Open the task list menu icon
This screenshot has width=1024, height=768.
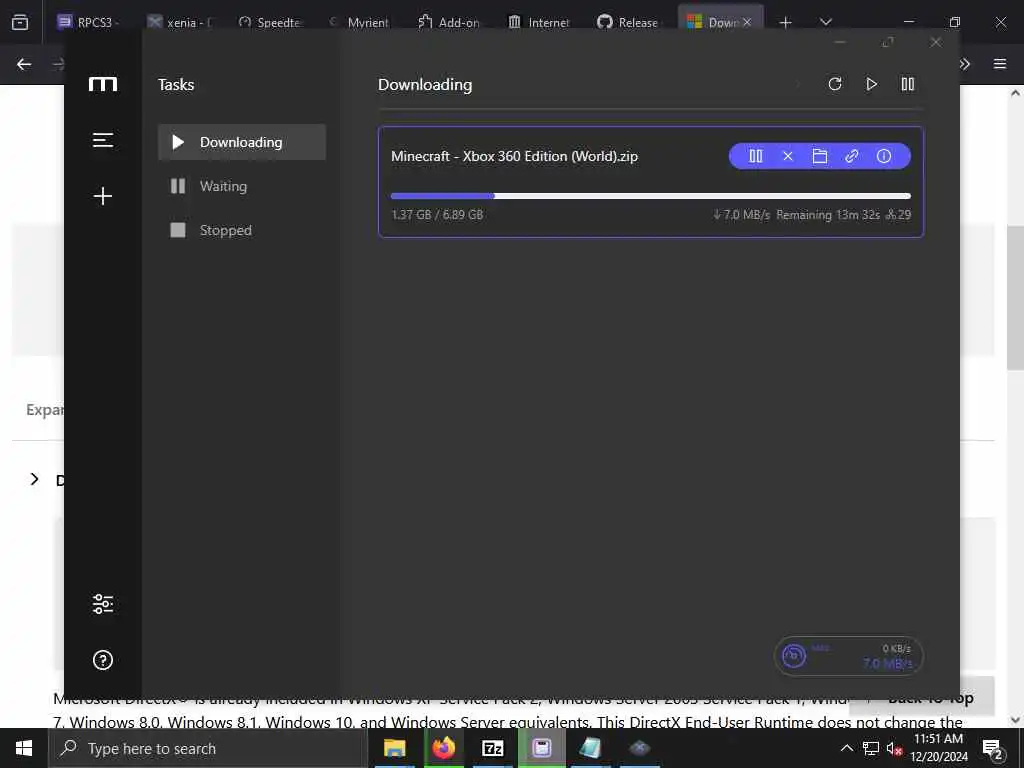pyautogui.click(x=103, y=140)
